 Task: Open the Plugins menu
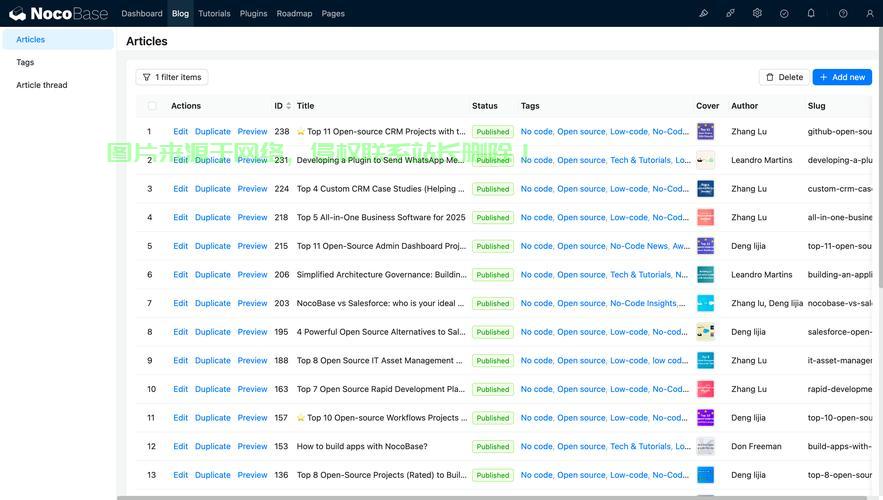click(253, 14)
